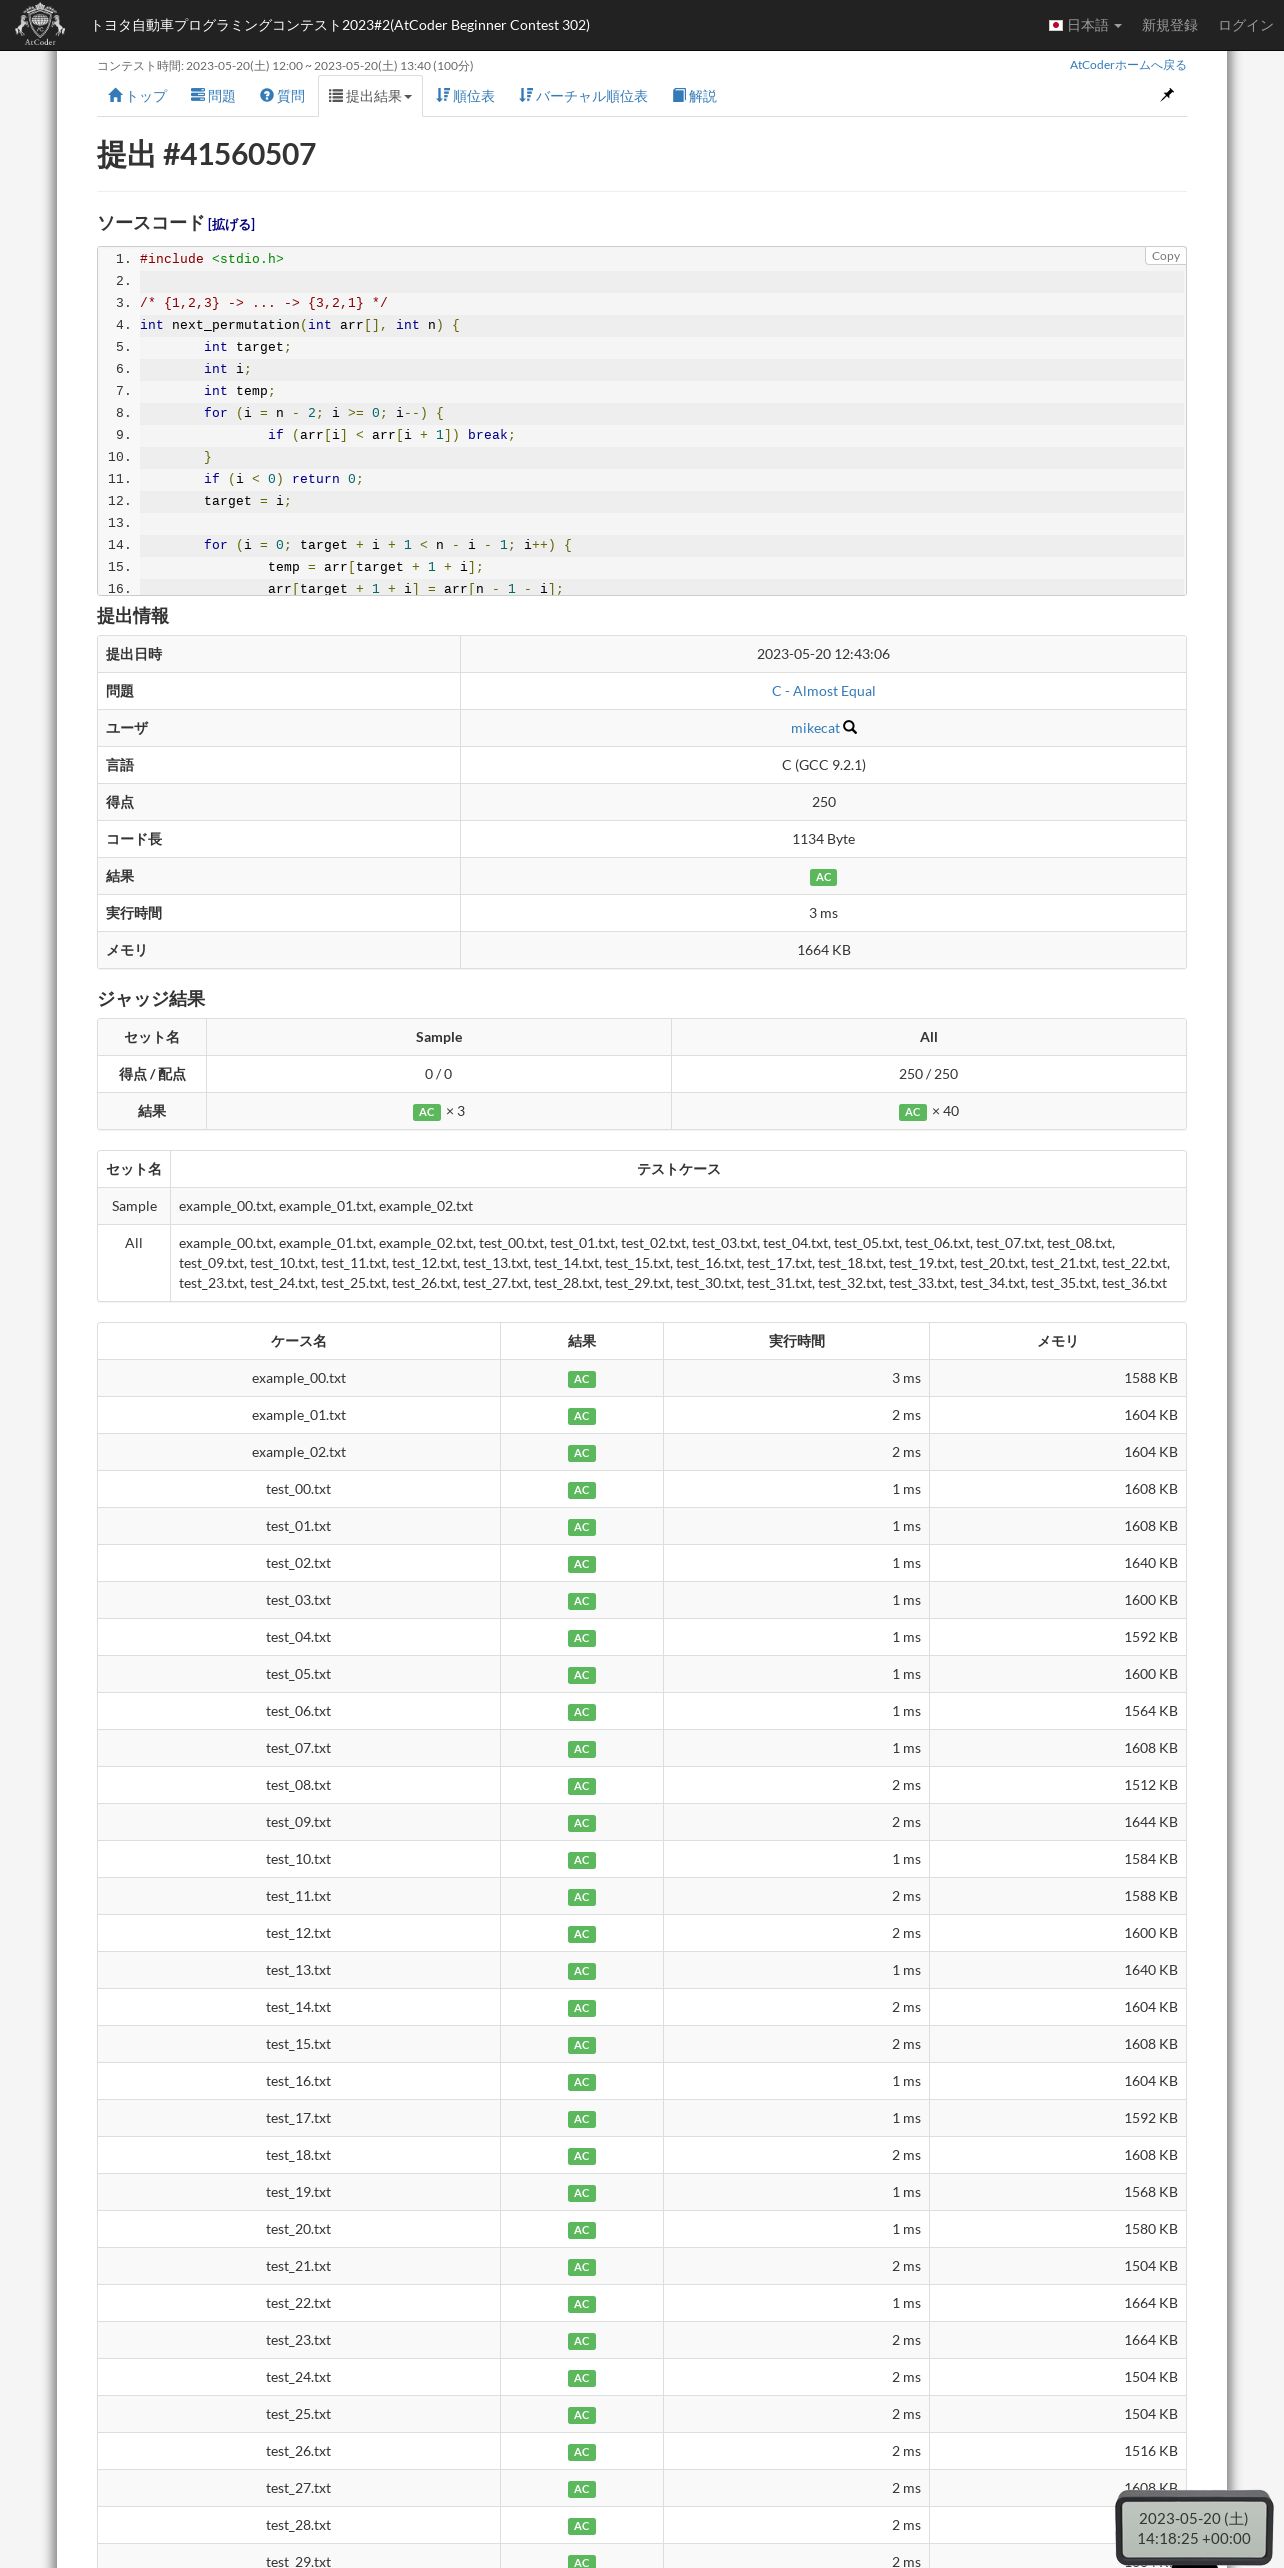Image resolution: width=1284 pixels, height=2568 pixels.
Task: Click the contest title in header
Action: point(340,25)
